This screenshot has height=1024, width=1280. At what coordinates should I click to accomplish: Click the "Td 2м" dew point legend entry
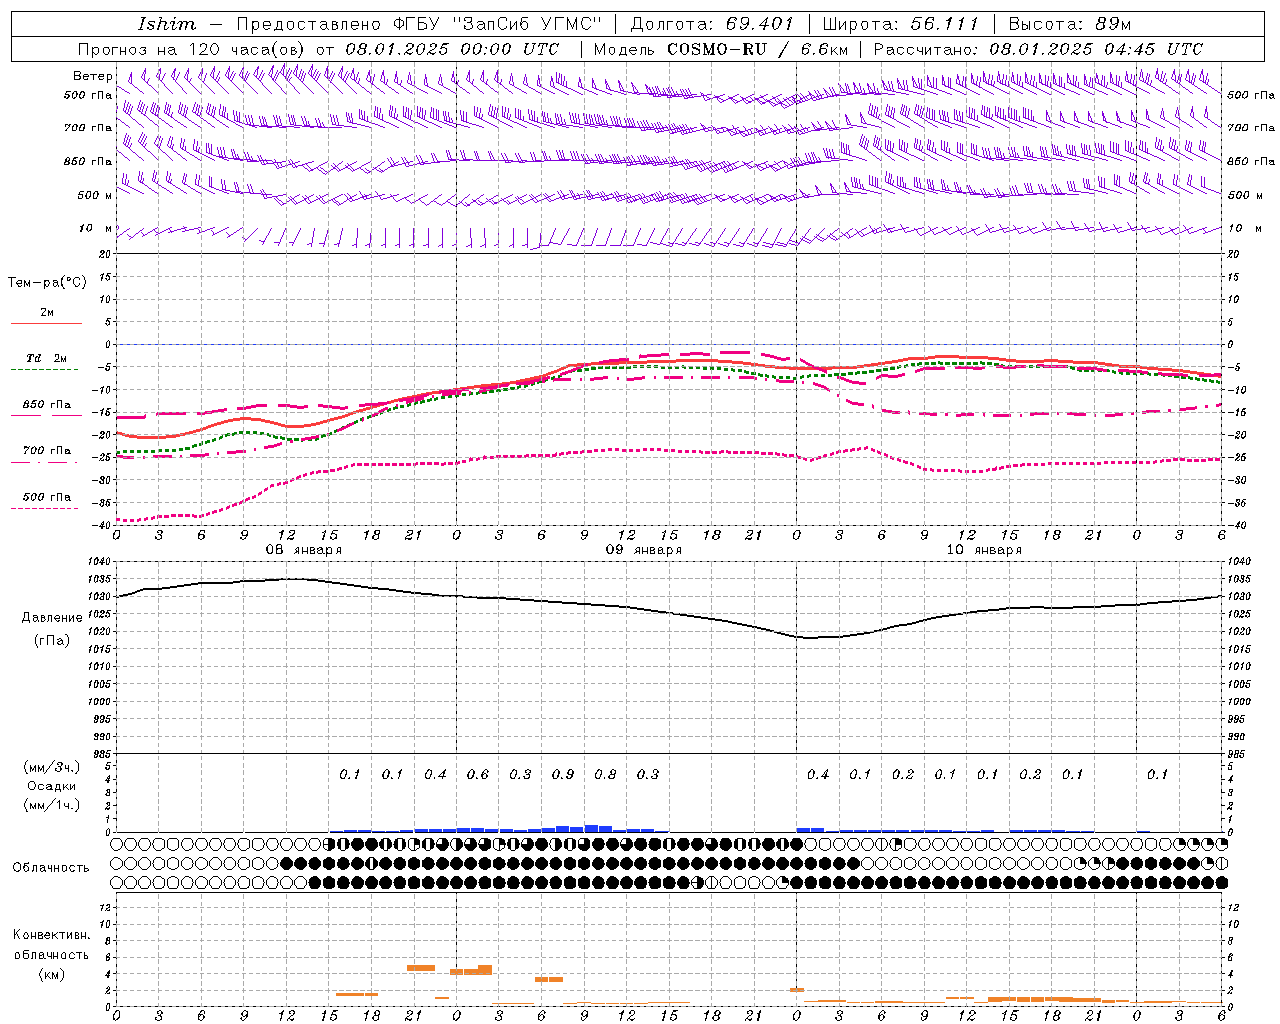[x=46, y=358]
